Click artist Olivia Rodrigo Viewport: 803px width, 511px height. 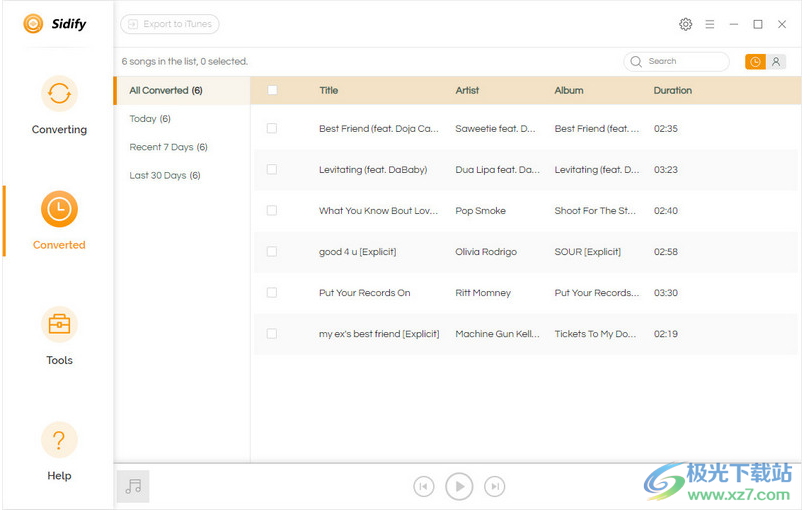tap(486, 252)
